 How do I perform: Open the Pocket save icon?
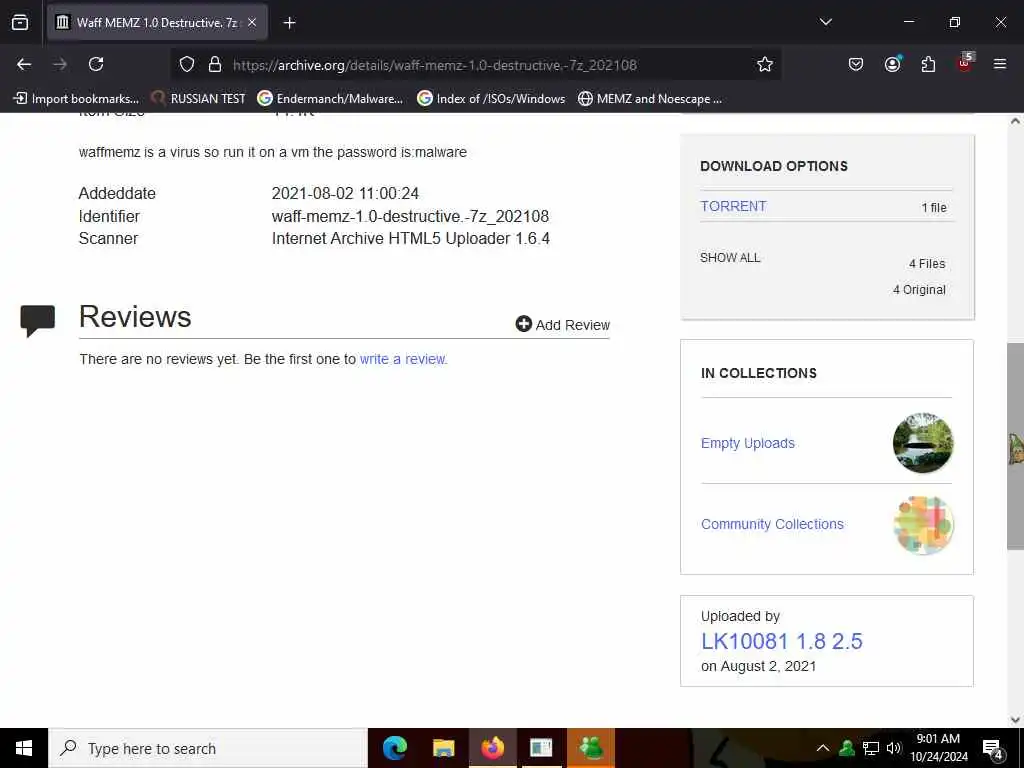click(x=856, y=64)
